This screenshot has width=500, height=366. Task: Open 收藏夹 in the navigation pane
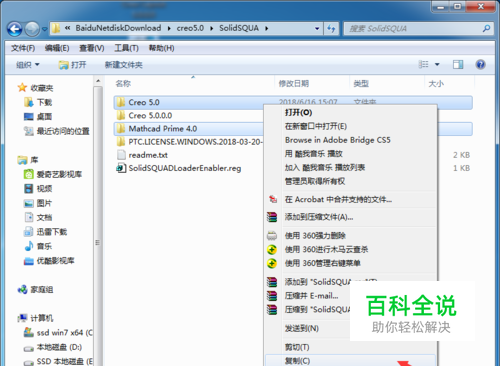[x=35, y=88]
